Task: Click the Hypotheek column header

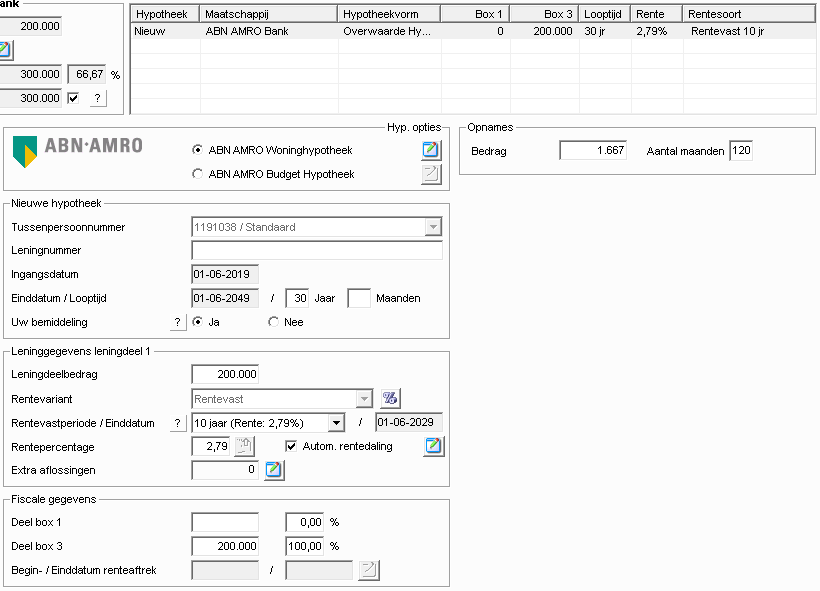Action: pos(165,14)
